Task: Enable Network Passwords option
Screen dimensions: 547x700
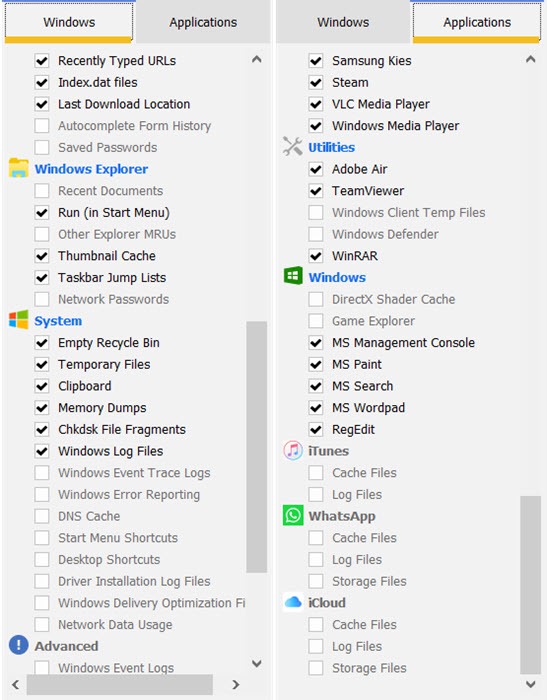Action: coord(42,299)
